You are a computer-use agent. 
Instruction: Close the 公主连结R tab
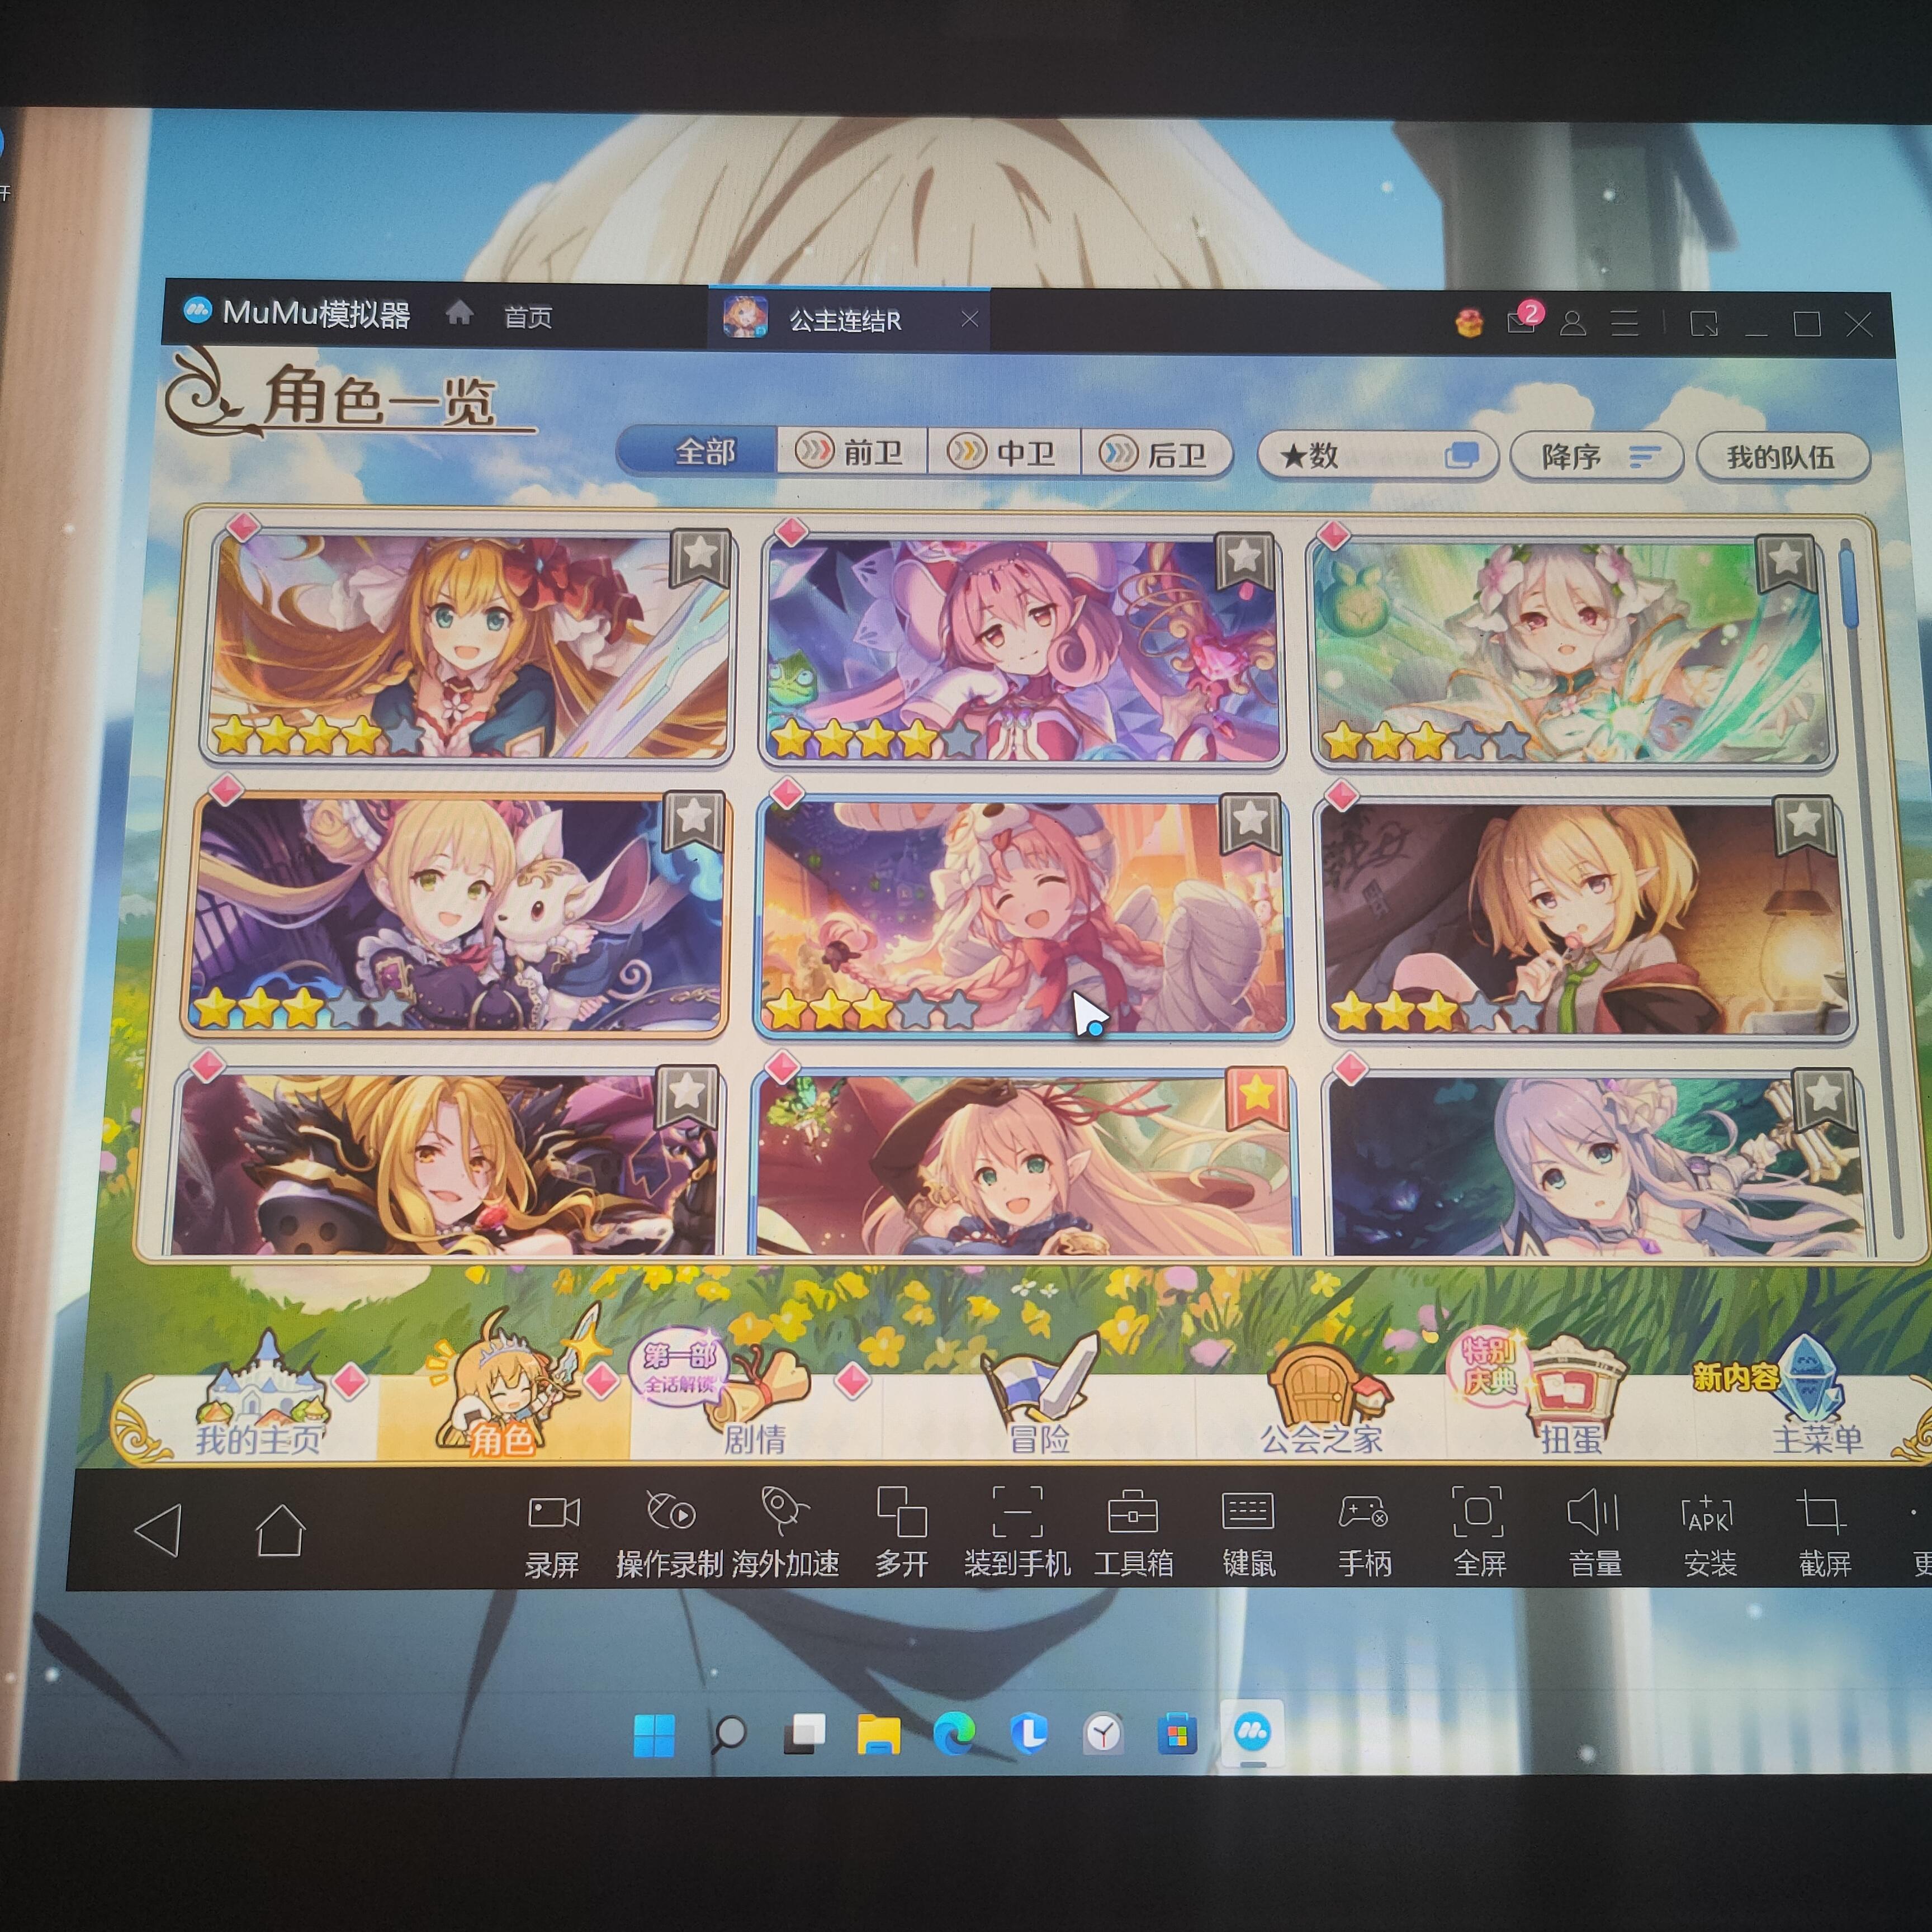(x=969, y=319)
